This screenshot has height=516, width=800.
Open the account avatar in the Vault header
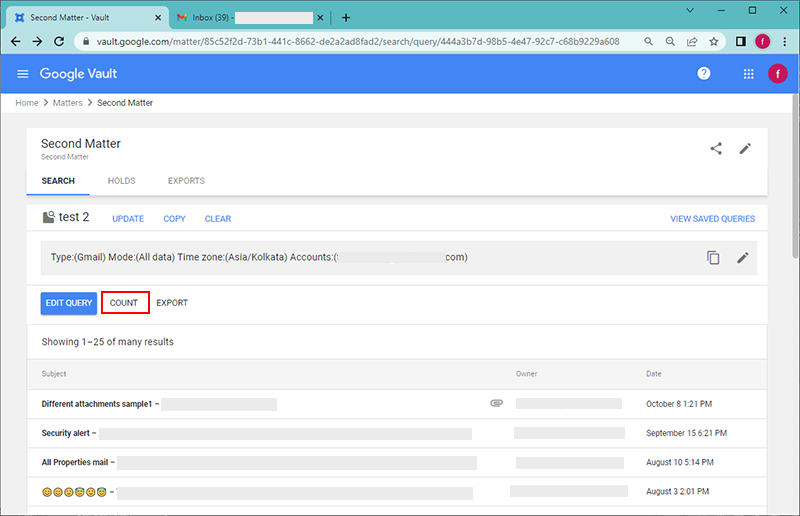(x=778, y=74)
